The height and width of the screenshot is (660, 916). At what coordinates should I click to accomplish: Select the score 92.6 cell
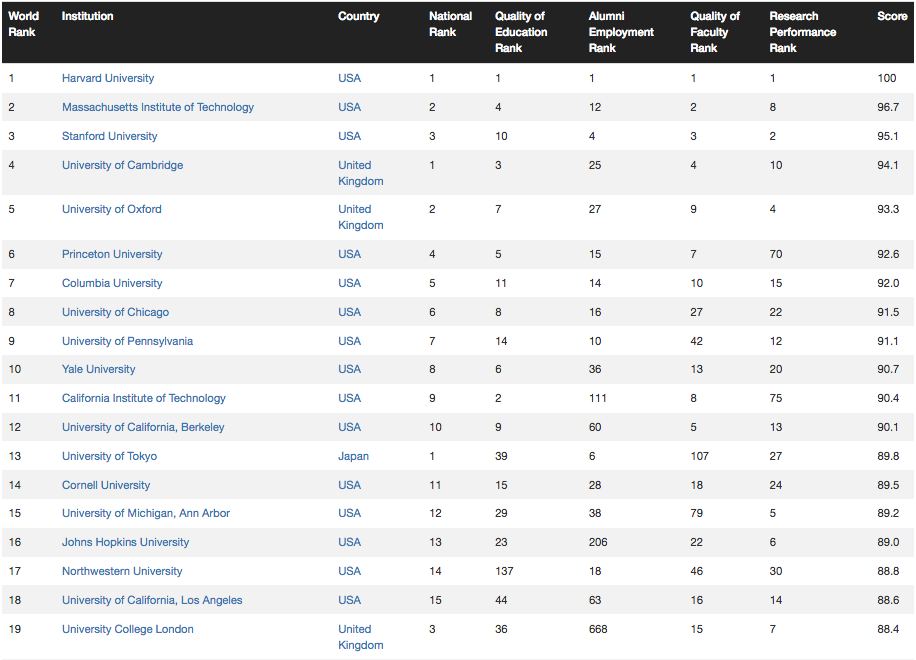[888, 254]
